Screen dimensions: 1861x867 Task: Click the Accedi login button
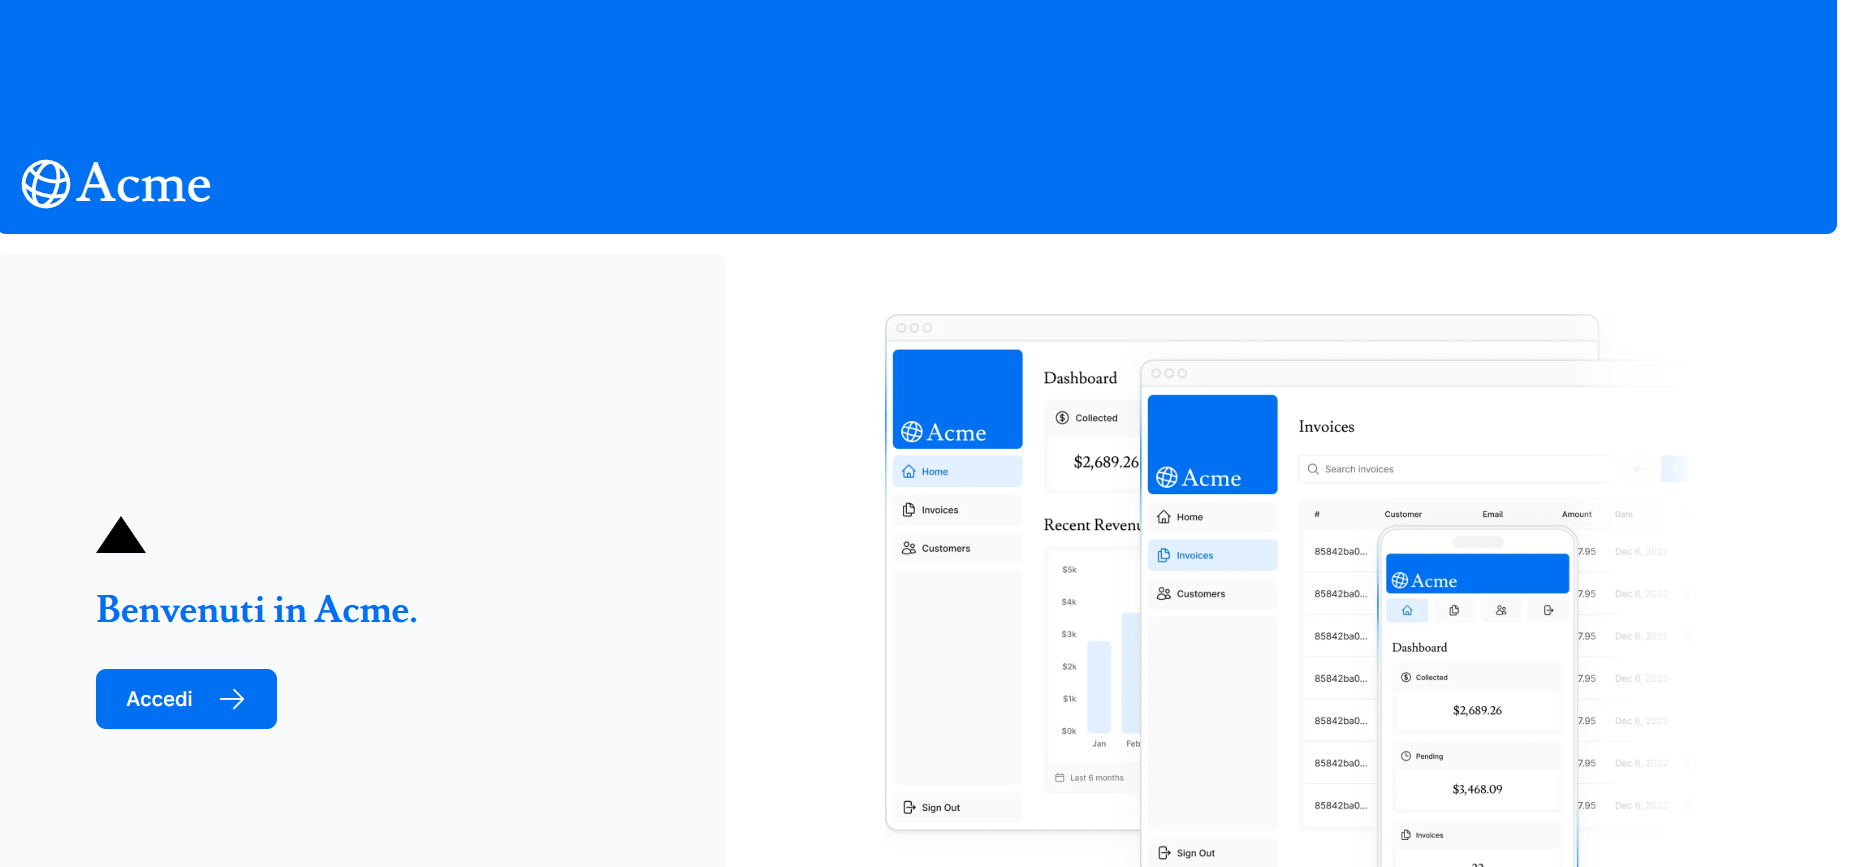click(186, 699)
